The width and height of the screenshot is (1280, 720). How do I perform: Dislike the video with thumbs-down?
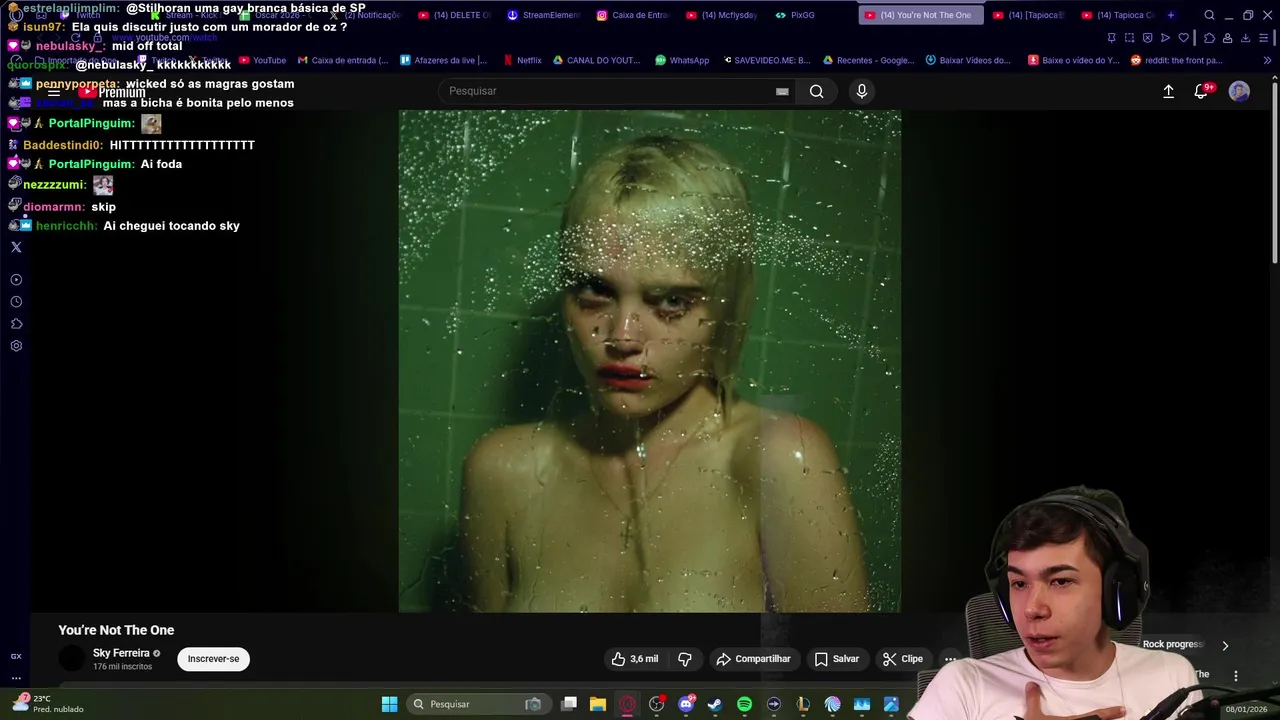point(685,659)
